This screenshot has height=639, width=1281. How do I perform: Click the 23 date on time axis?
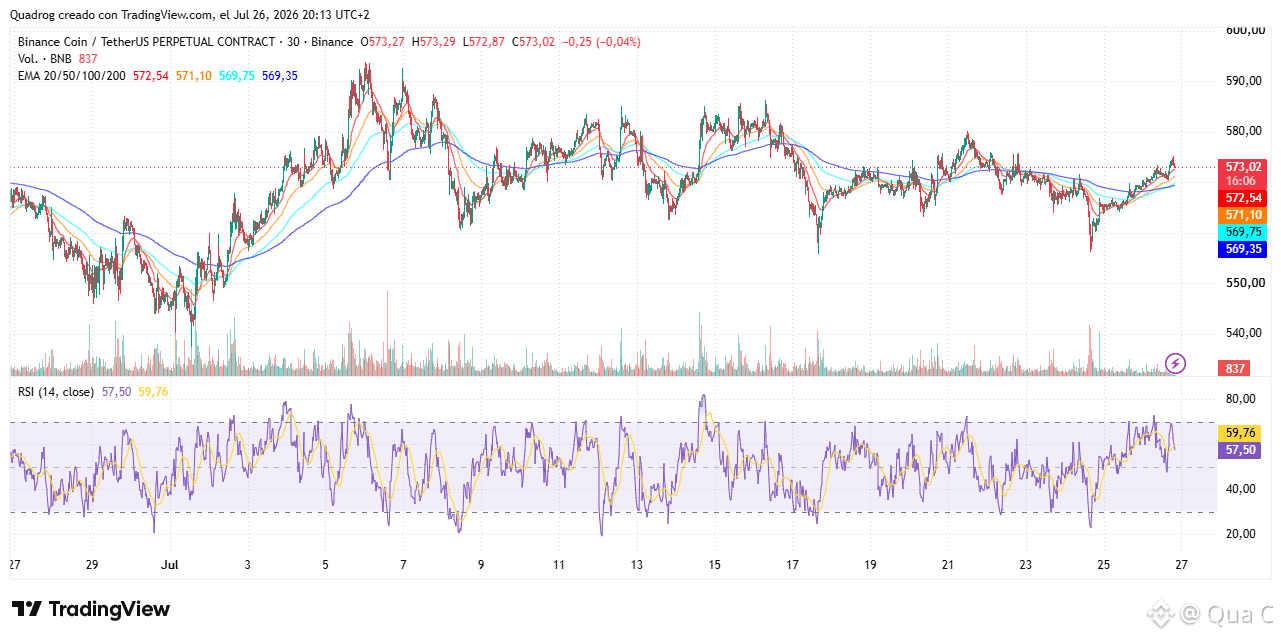click(1025, 565)
